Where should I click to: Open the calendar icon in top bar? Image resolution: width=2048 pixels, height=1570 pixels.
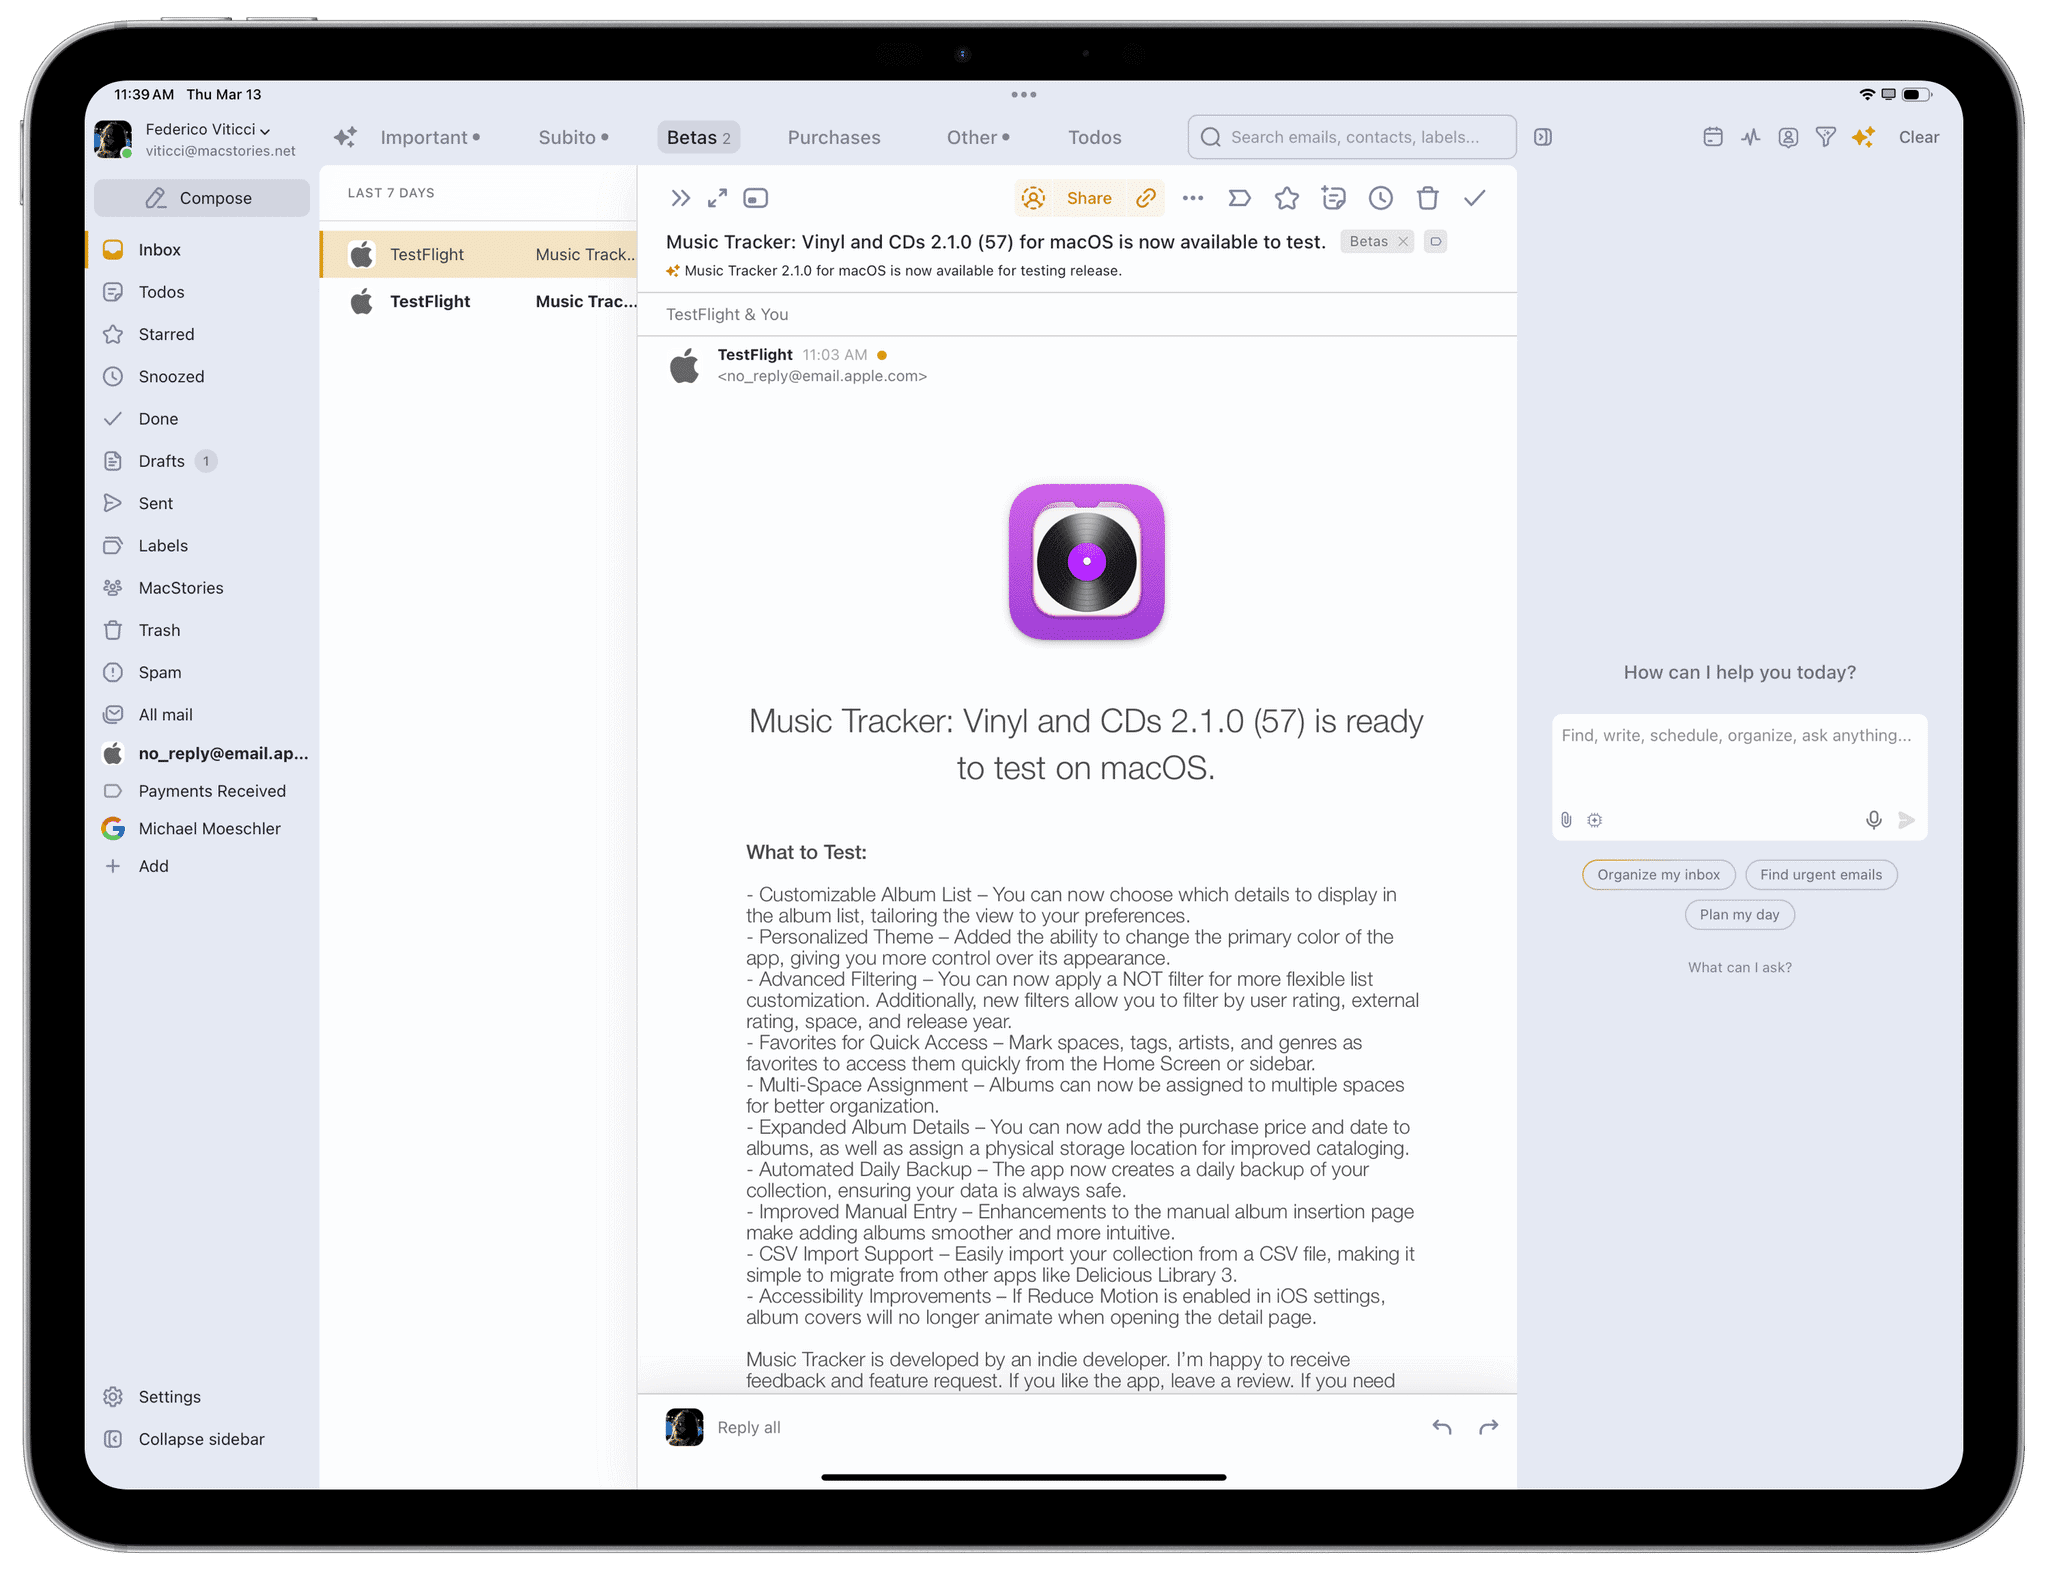coord(1713,137)
